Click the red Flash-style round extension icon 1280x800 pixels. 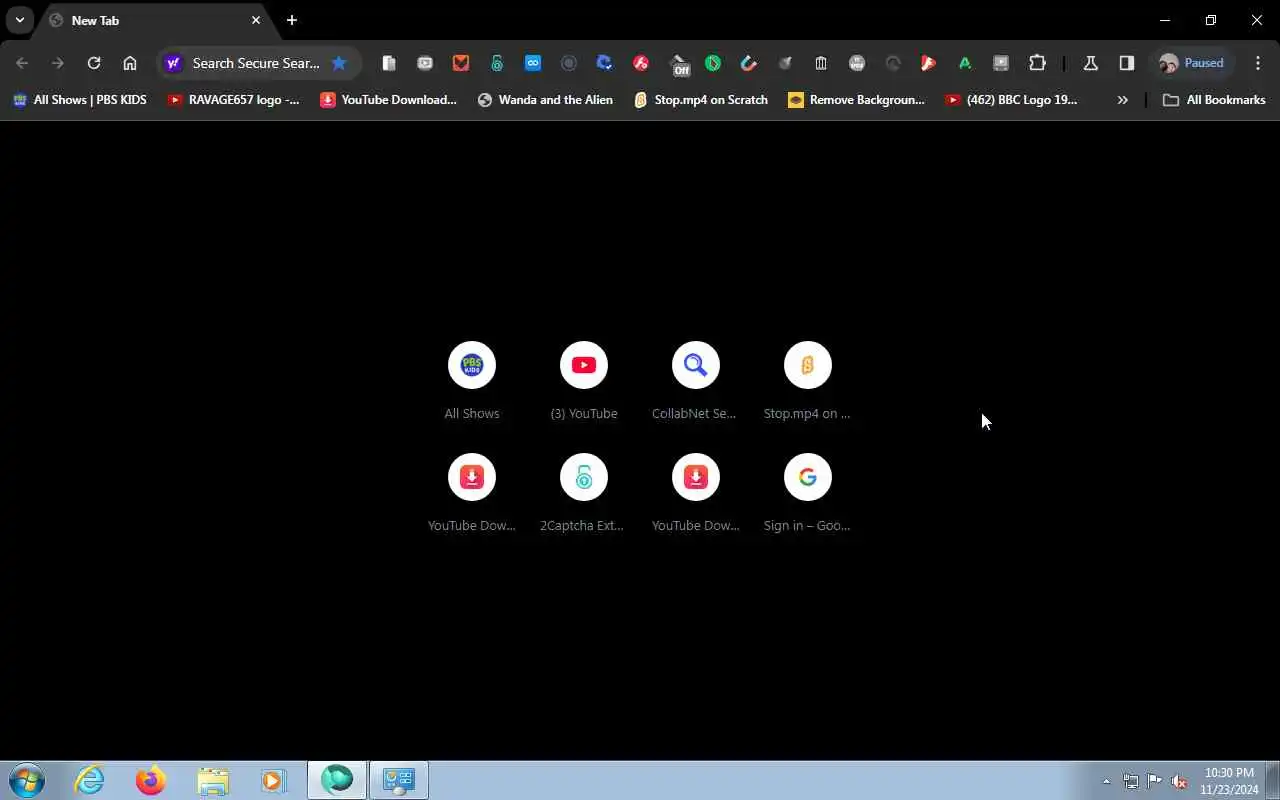[x=641, y=63]
